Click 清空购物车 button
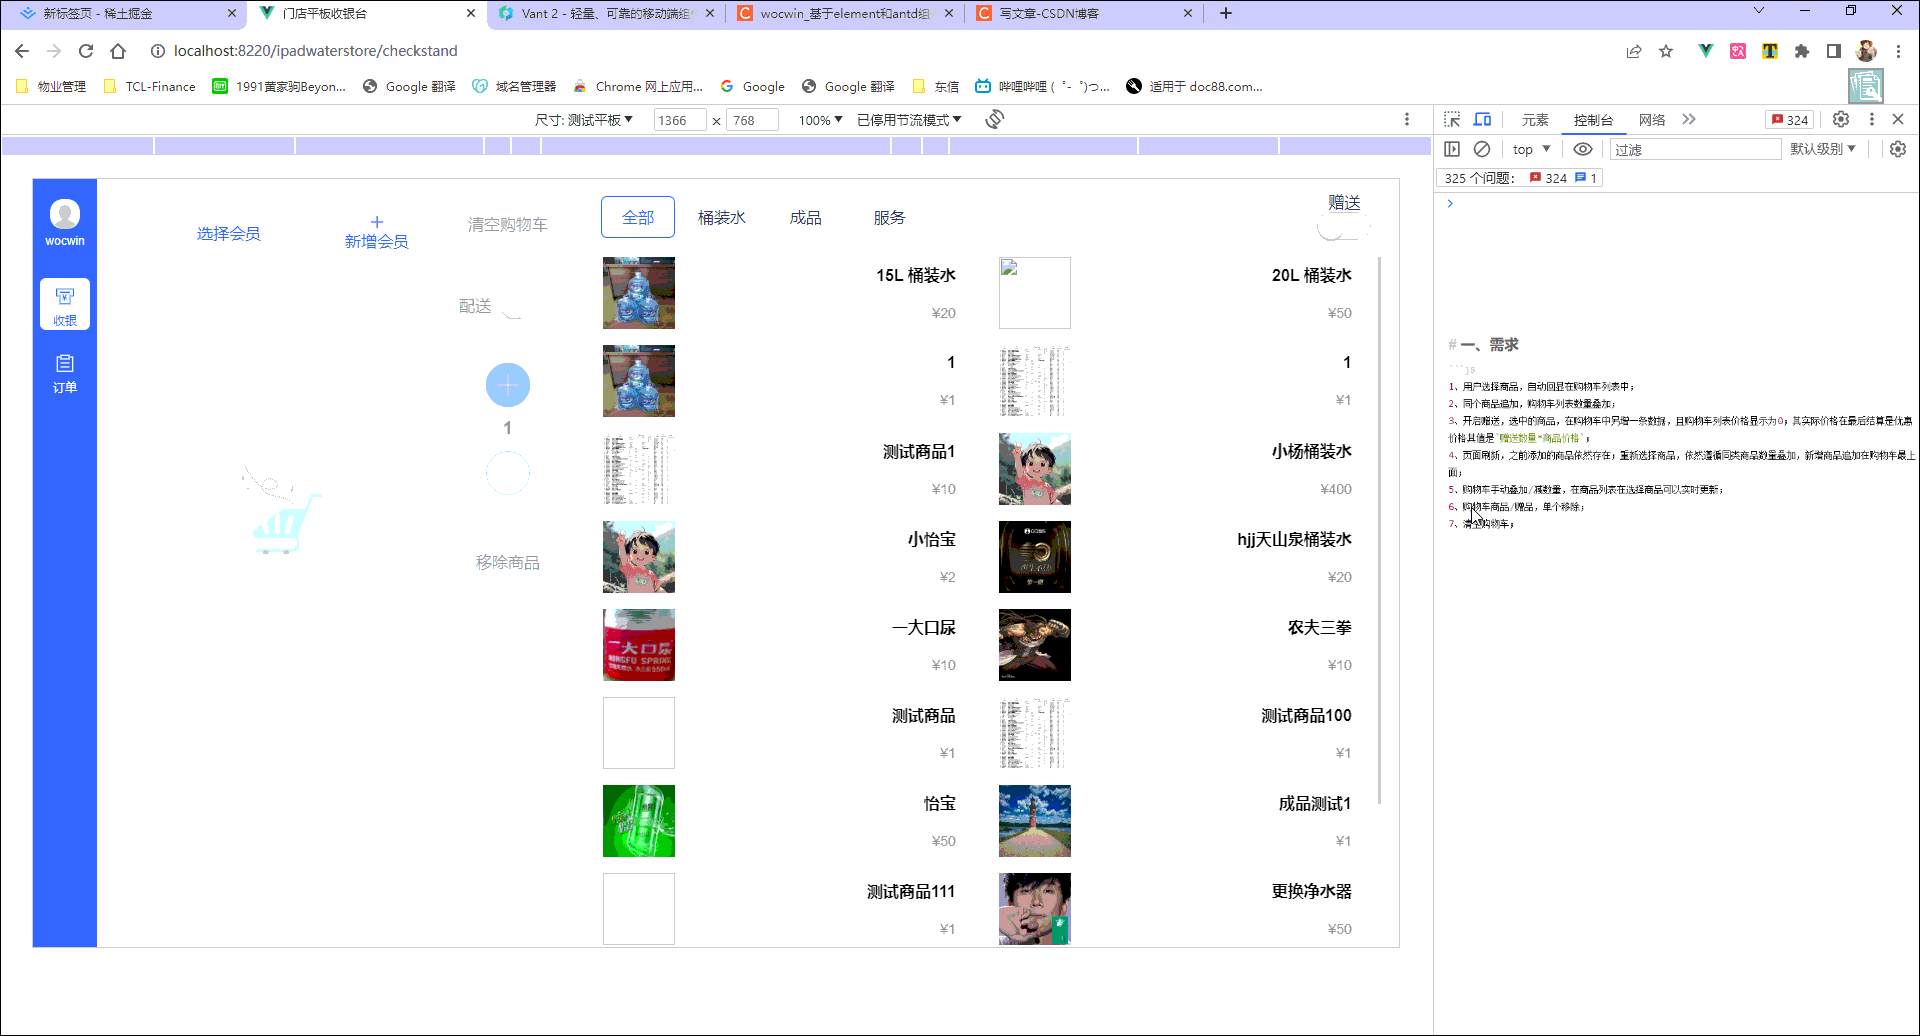 pos(508,224)
